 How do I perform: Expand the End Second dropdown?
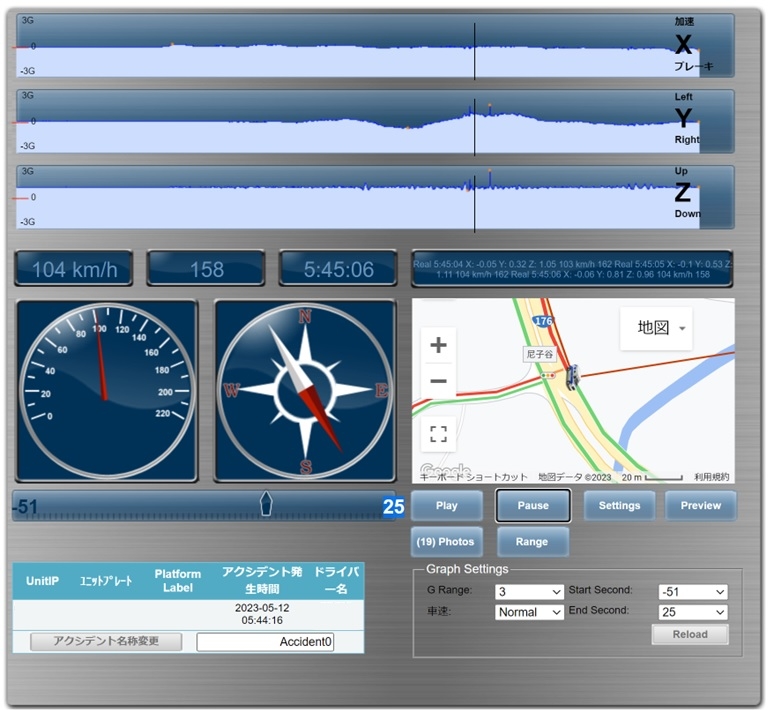[692, 612]
